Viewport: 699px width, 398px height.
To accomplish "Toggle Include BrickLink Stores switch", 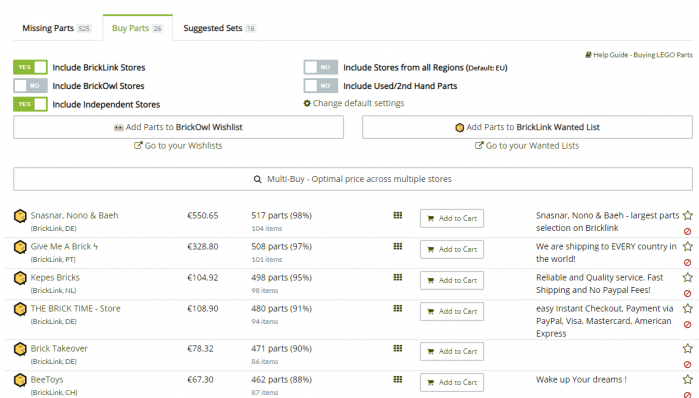I will (30, 67).
